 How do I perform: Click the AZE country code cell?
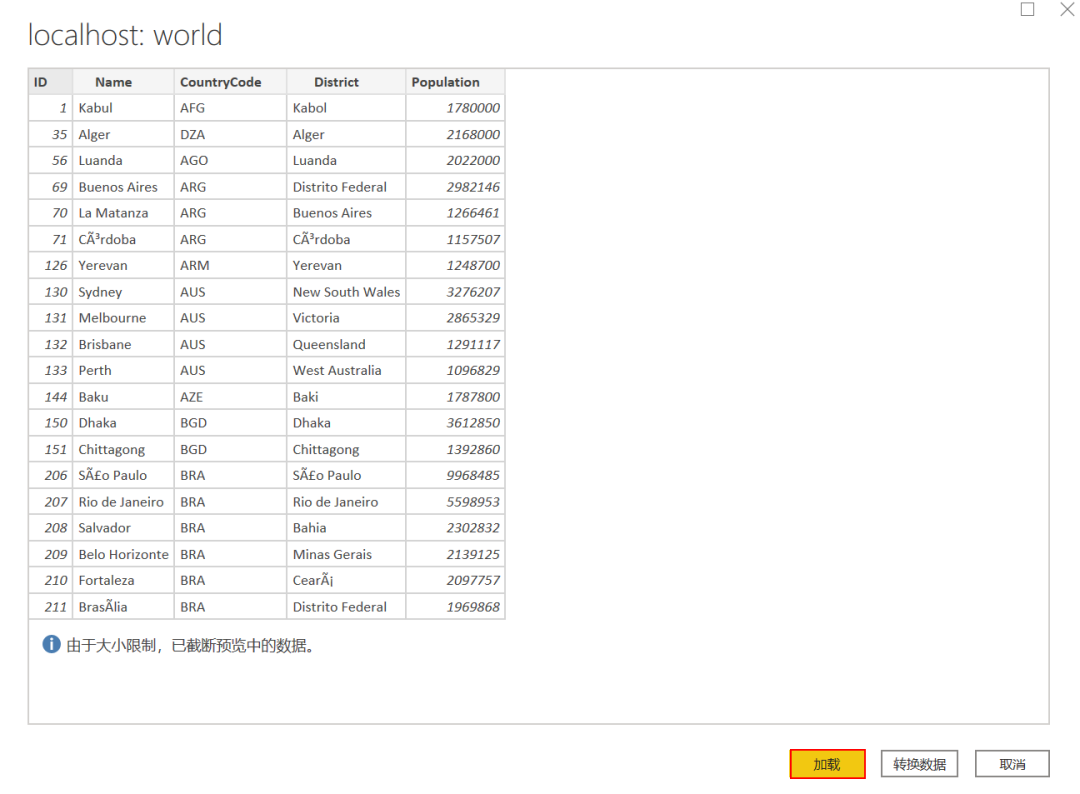tap(230, 397)
